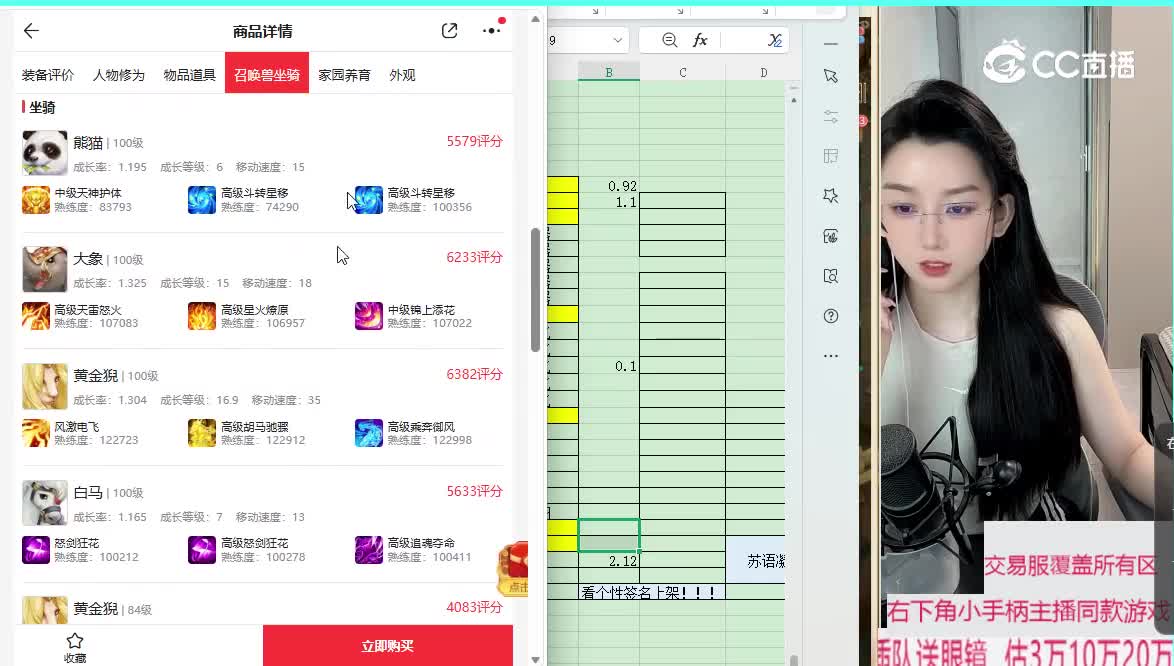This screenshot has width=1174, height=666.
Task: Select 高级天雷怒火 skill icon
Action: pyautogui.click(x=36, y=316)
